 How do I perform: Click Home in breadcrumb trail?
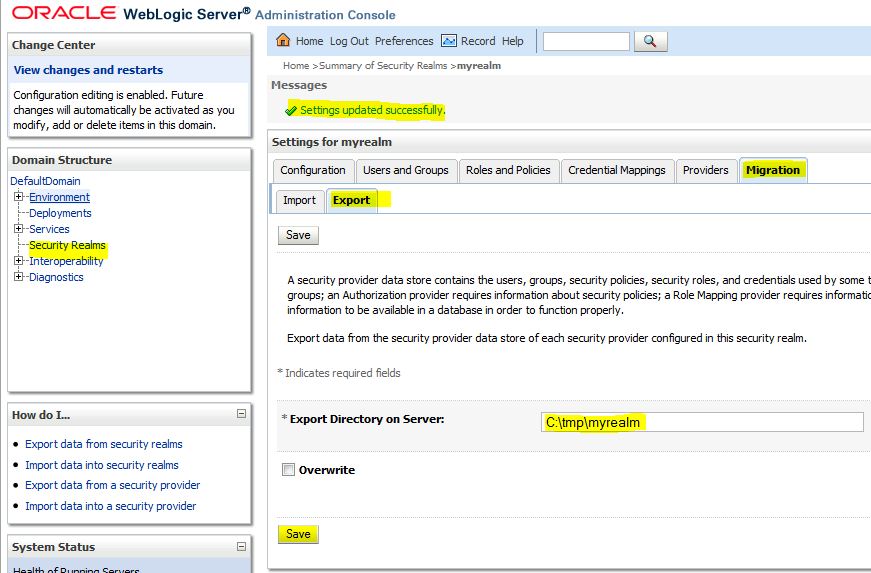pos(296,66)
